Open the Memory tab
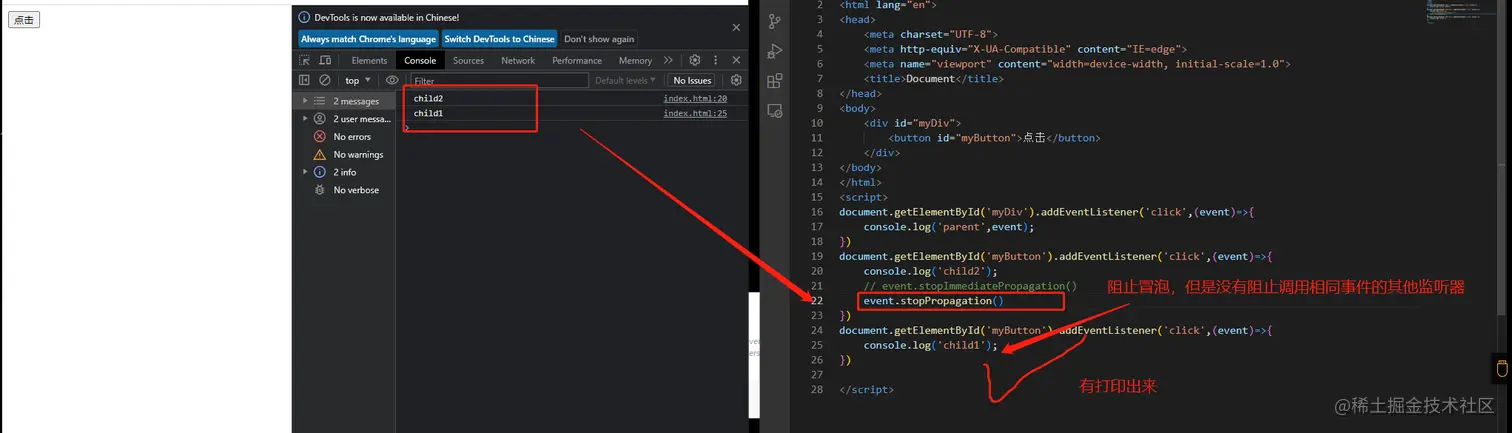The height and width of the screenshot is (433, 1512). [x=635, y=60]
